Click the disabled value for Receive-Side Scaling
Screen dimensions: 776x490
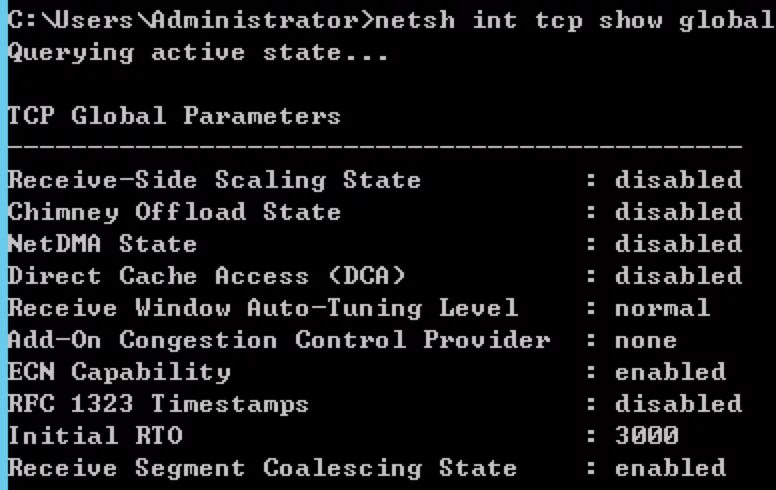(677, 180)
